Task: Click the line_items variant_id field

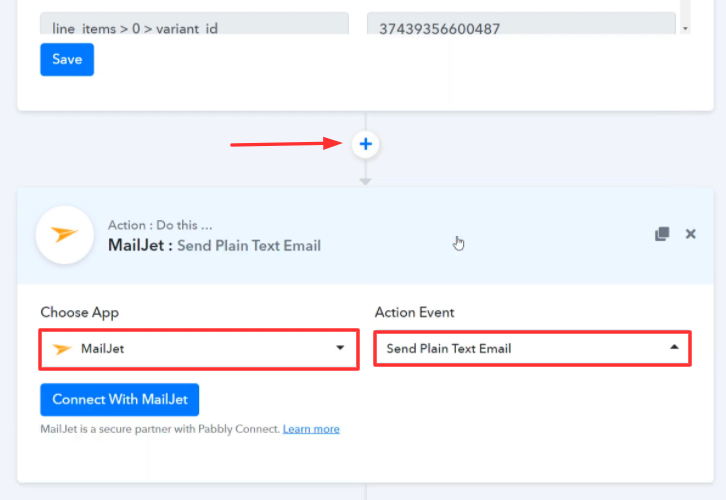Action: point(194,24)
